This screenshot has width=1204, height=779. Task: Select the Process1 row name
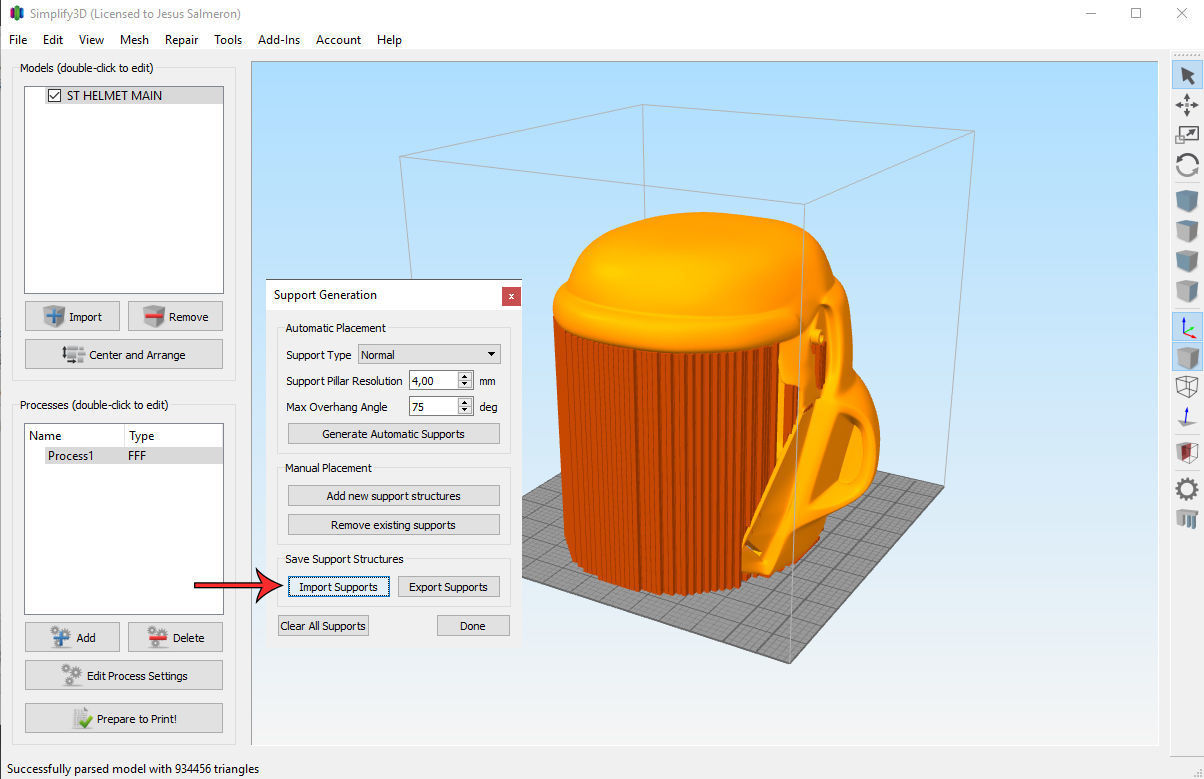tap(69, 456)
